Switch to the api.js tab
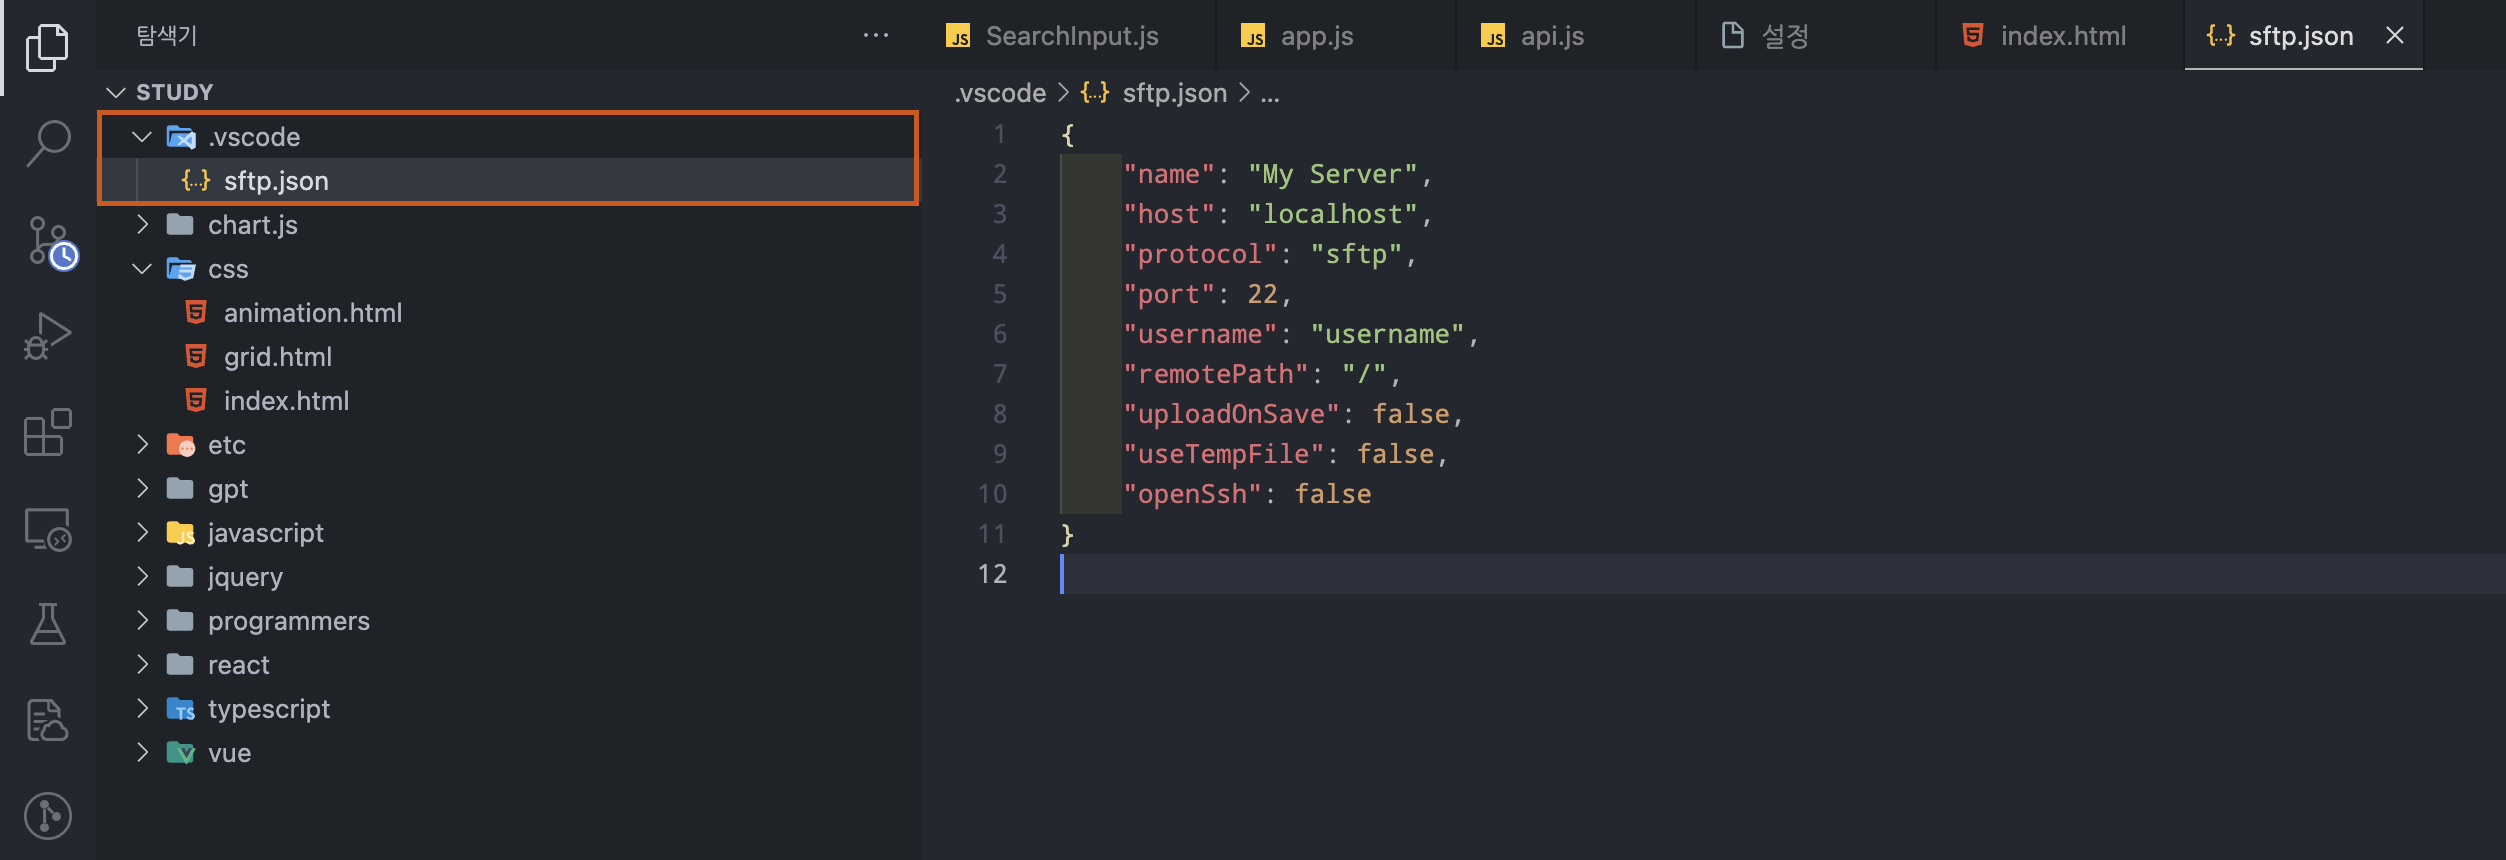 click(x=1576, y=36)
